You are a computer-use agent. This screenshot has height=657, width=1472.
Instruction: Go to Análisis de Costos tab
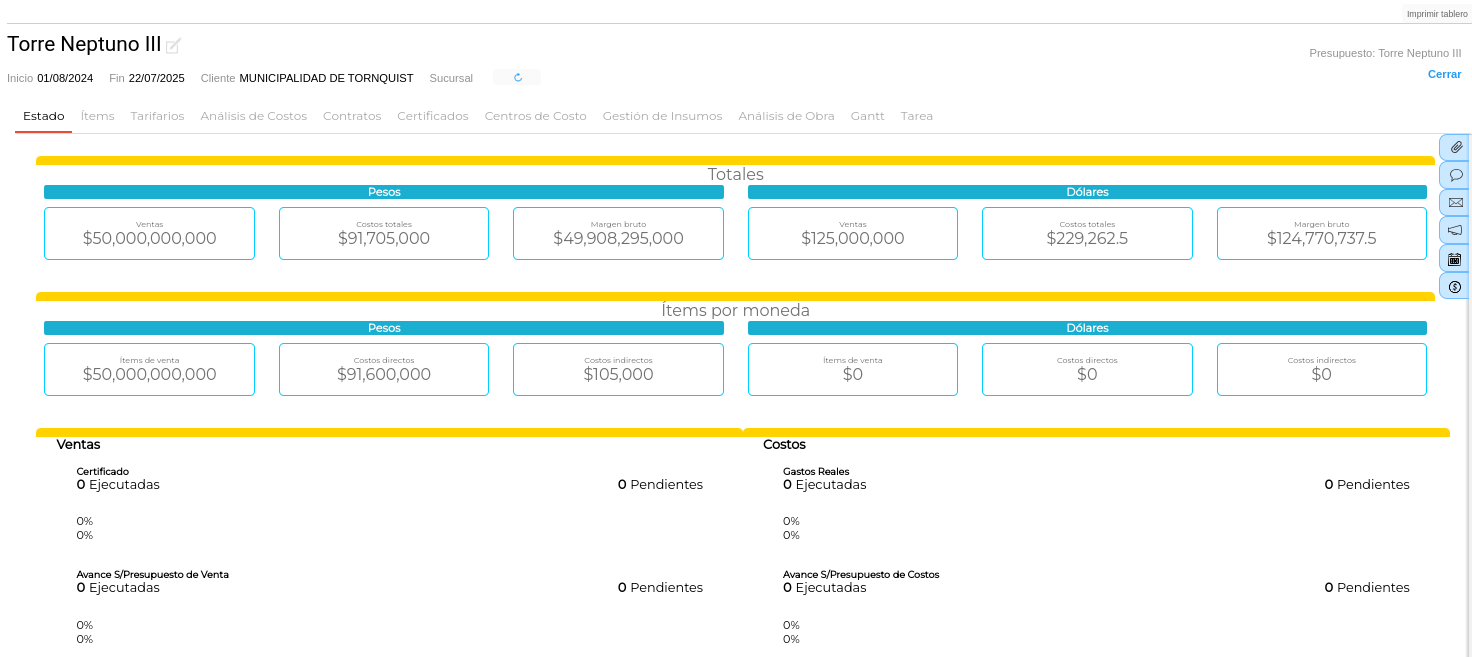tap(253, 116)
